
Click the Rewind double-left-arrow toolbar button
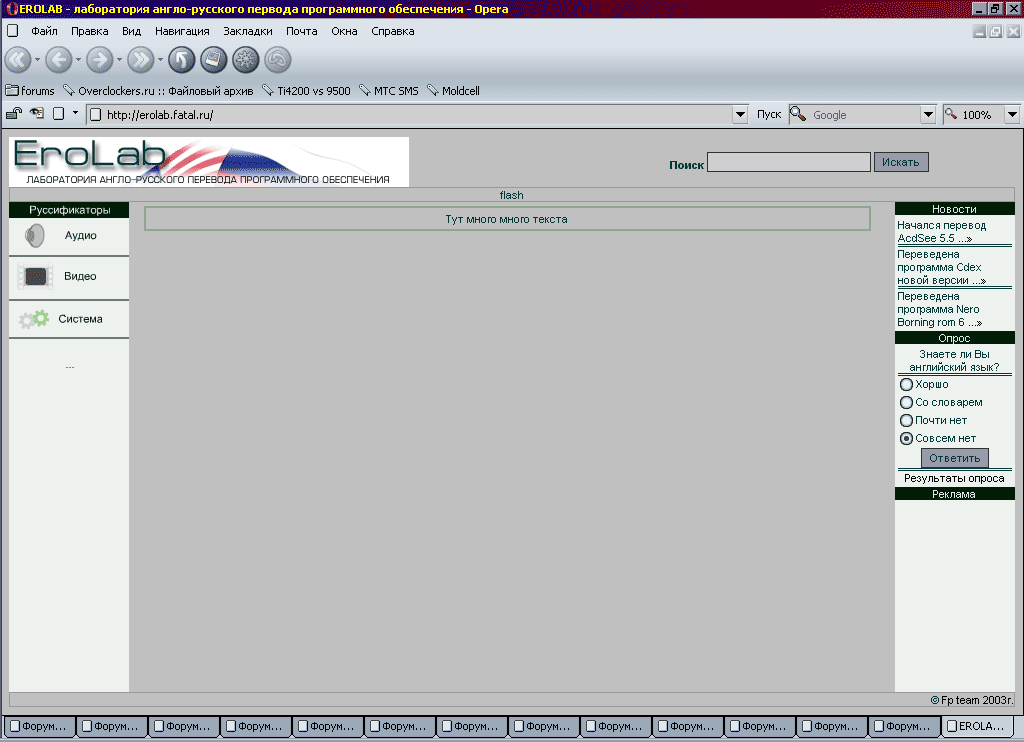(18, 60)
